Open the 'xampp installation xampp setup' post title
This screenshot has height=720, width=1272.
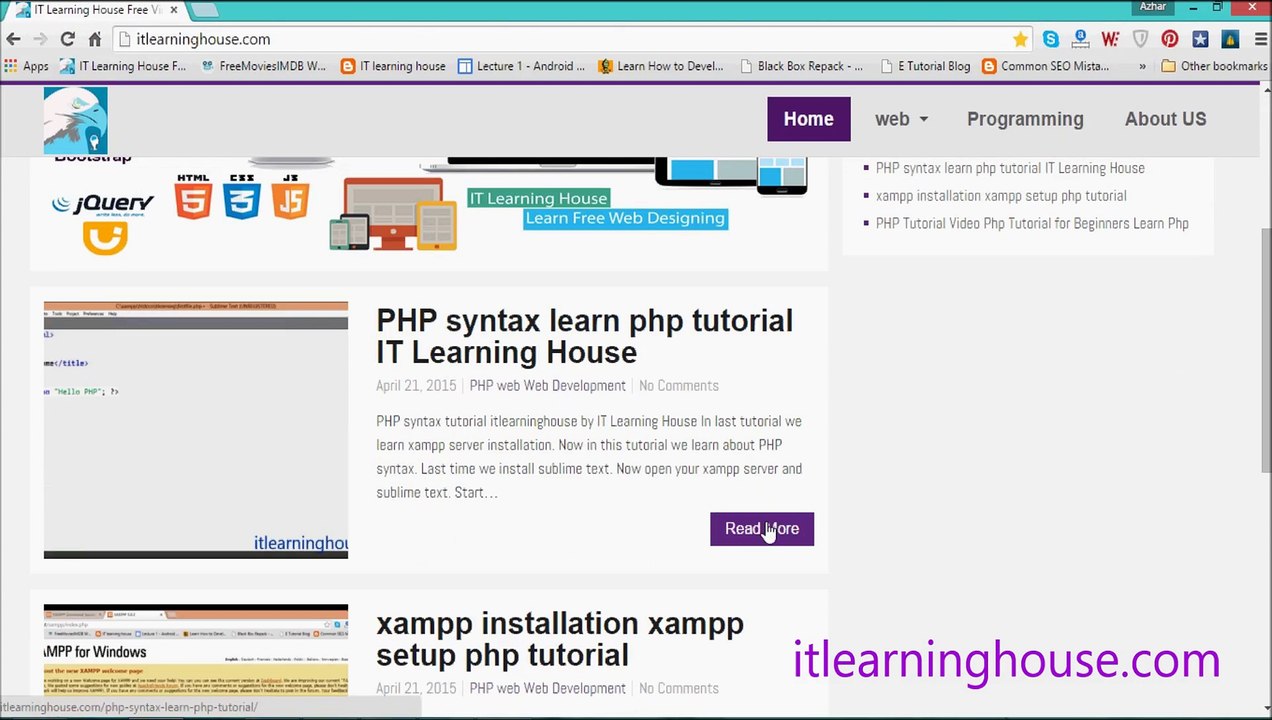tap(560, 639)
